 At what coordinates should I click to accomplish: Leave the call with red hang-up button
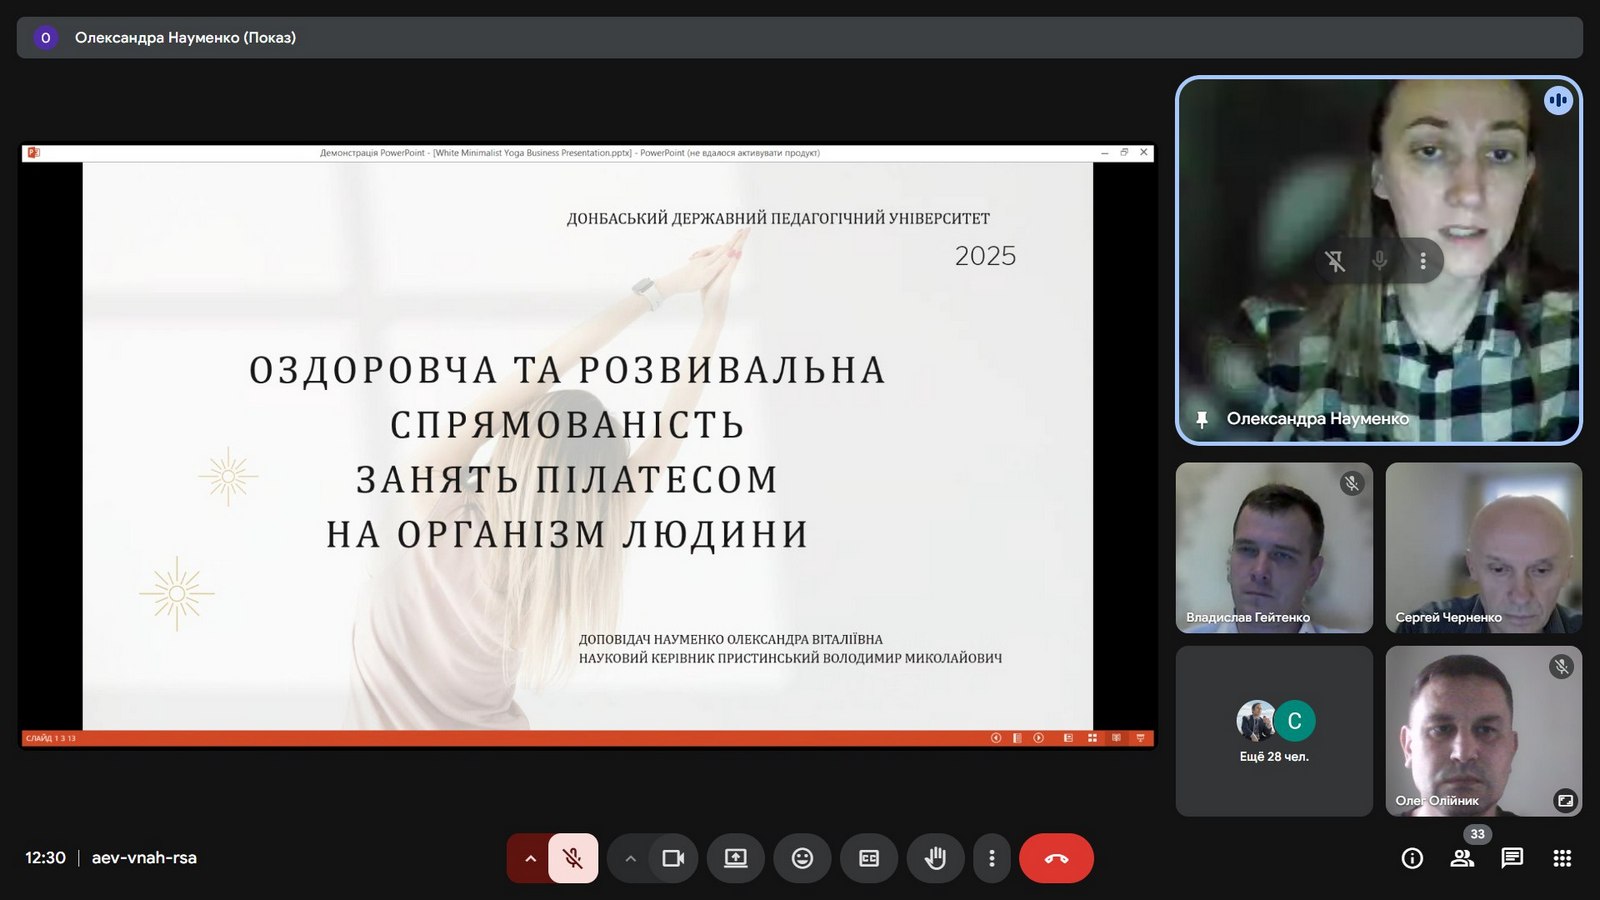pos(1056,858)
